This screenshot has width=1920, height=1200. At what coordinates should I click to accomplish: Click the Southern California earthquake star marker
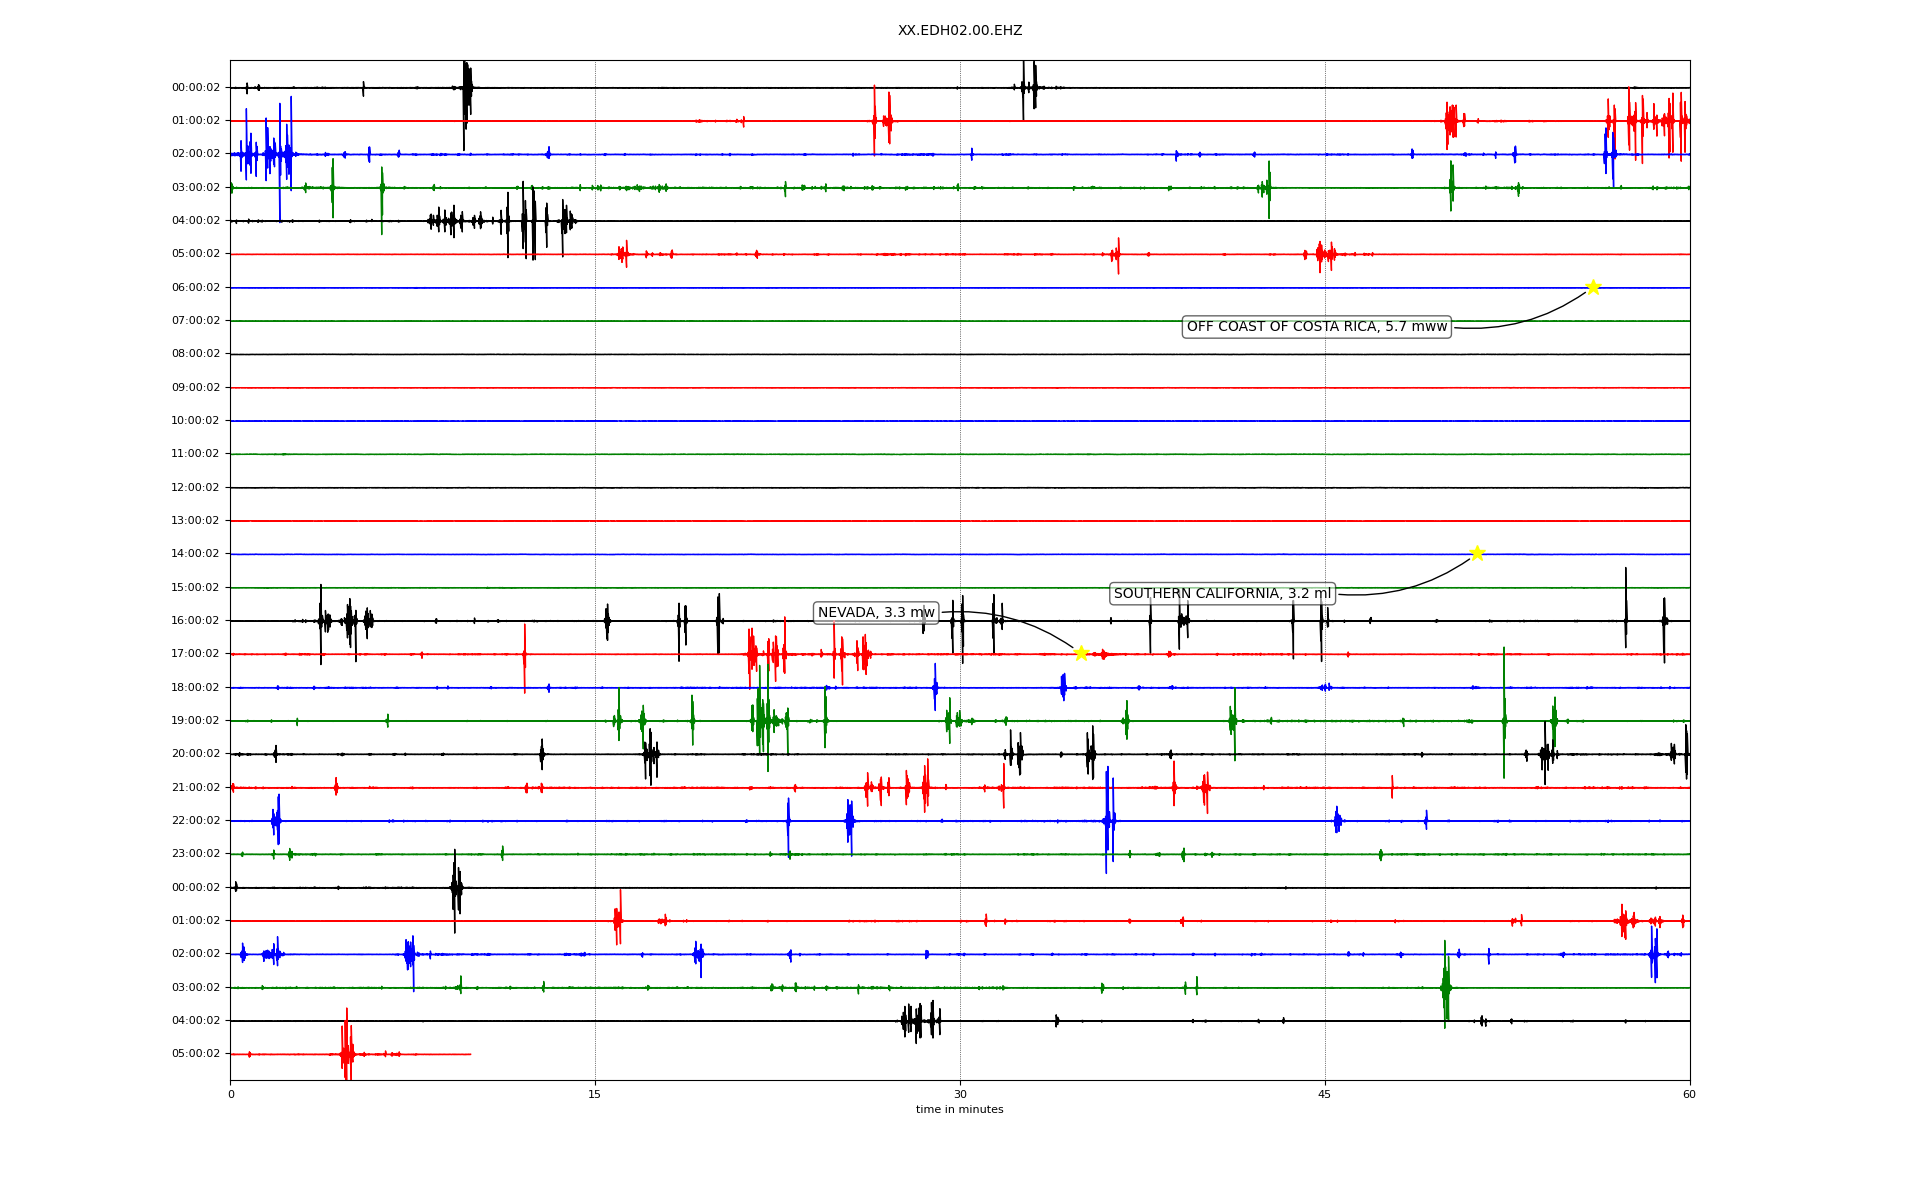click(1477, 553)
